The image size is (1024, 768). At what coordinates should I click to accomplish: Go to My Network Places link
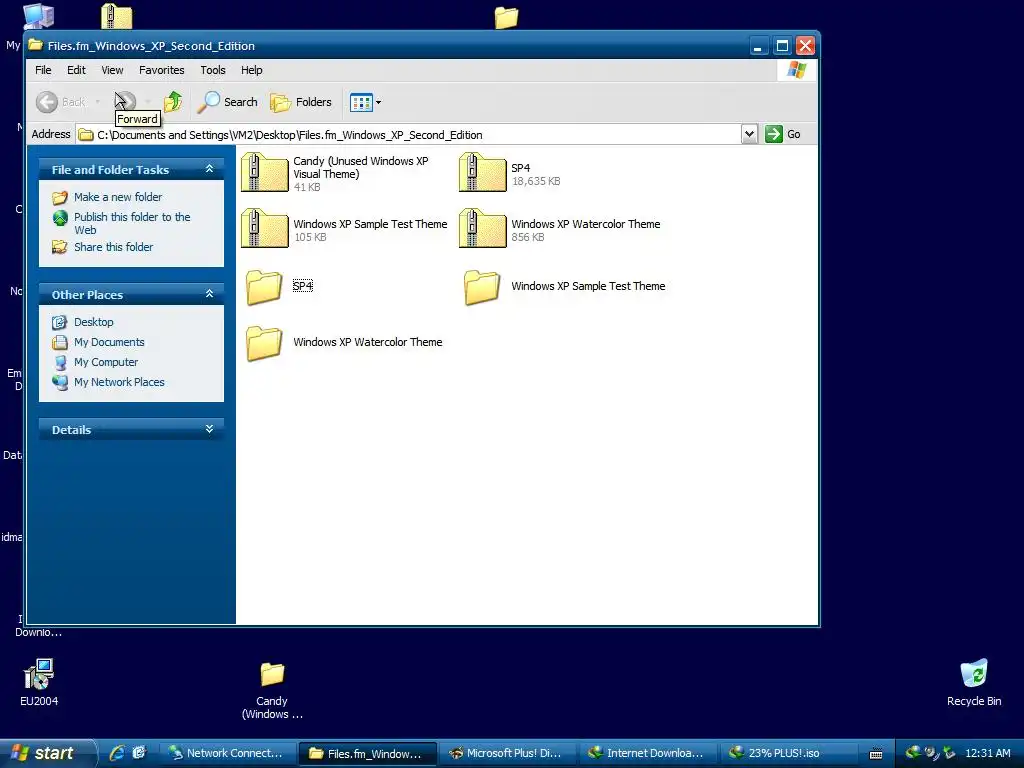(119, 382)
